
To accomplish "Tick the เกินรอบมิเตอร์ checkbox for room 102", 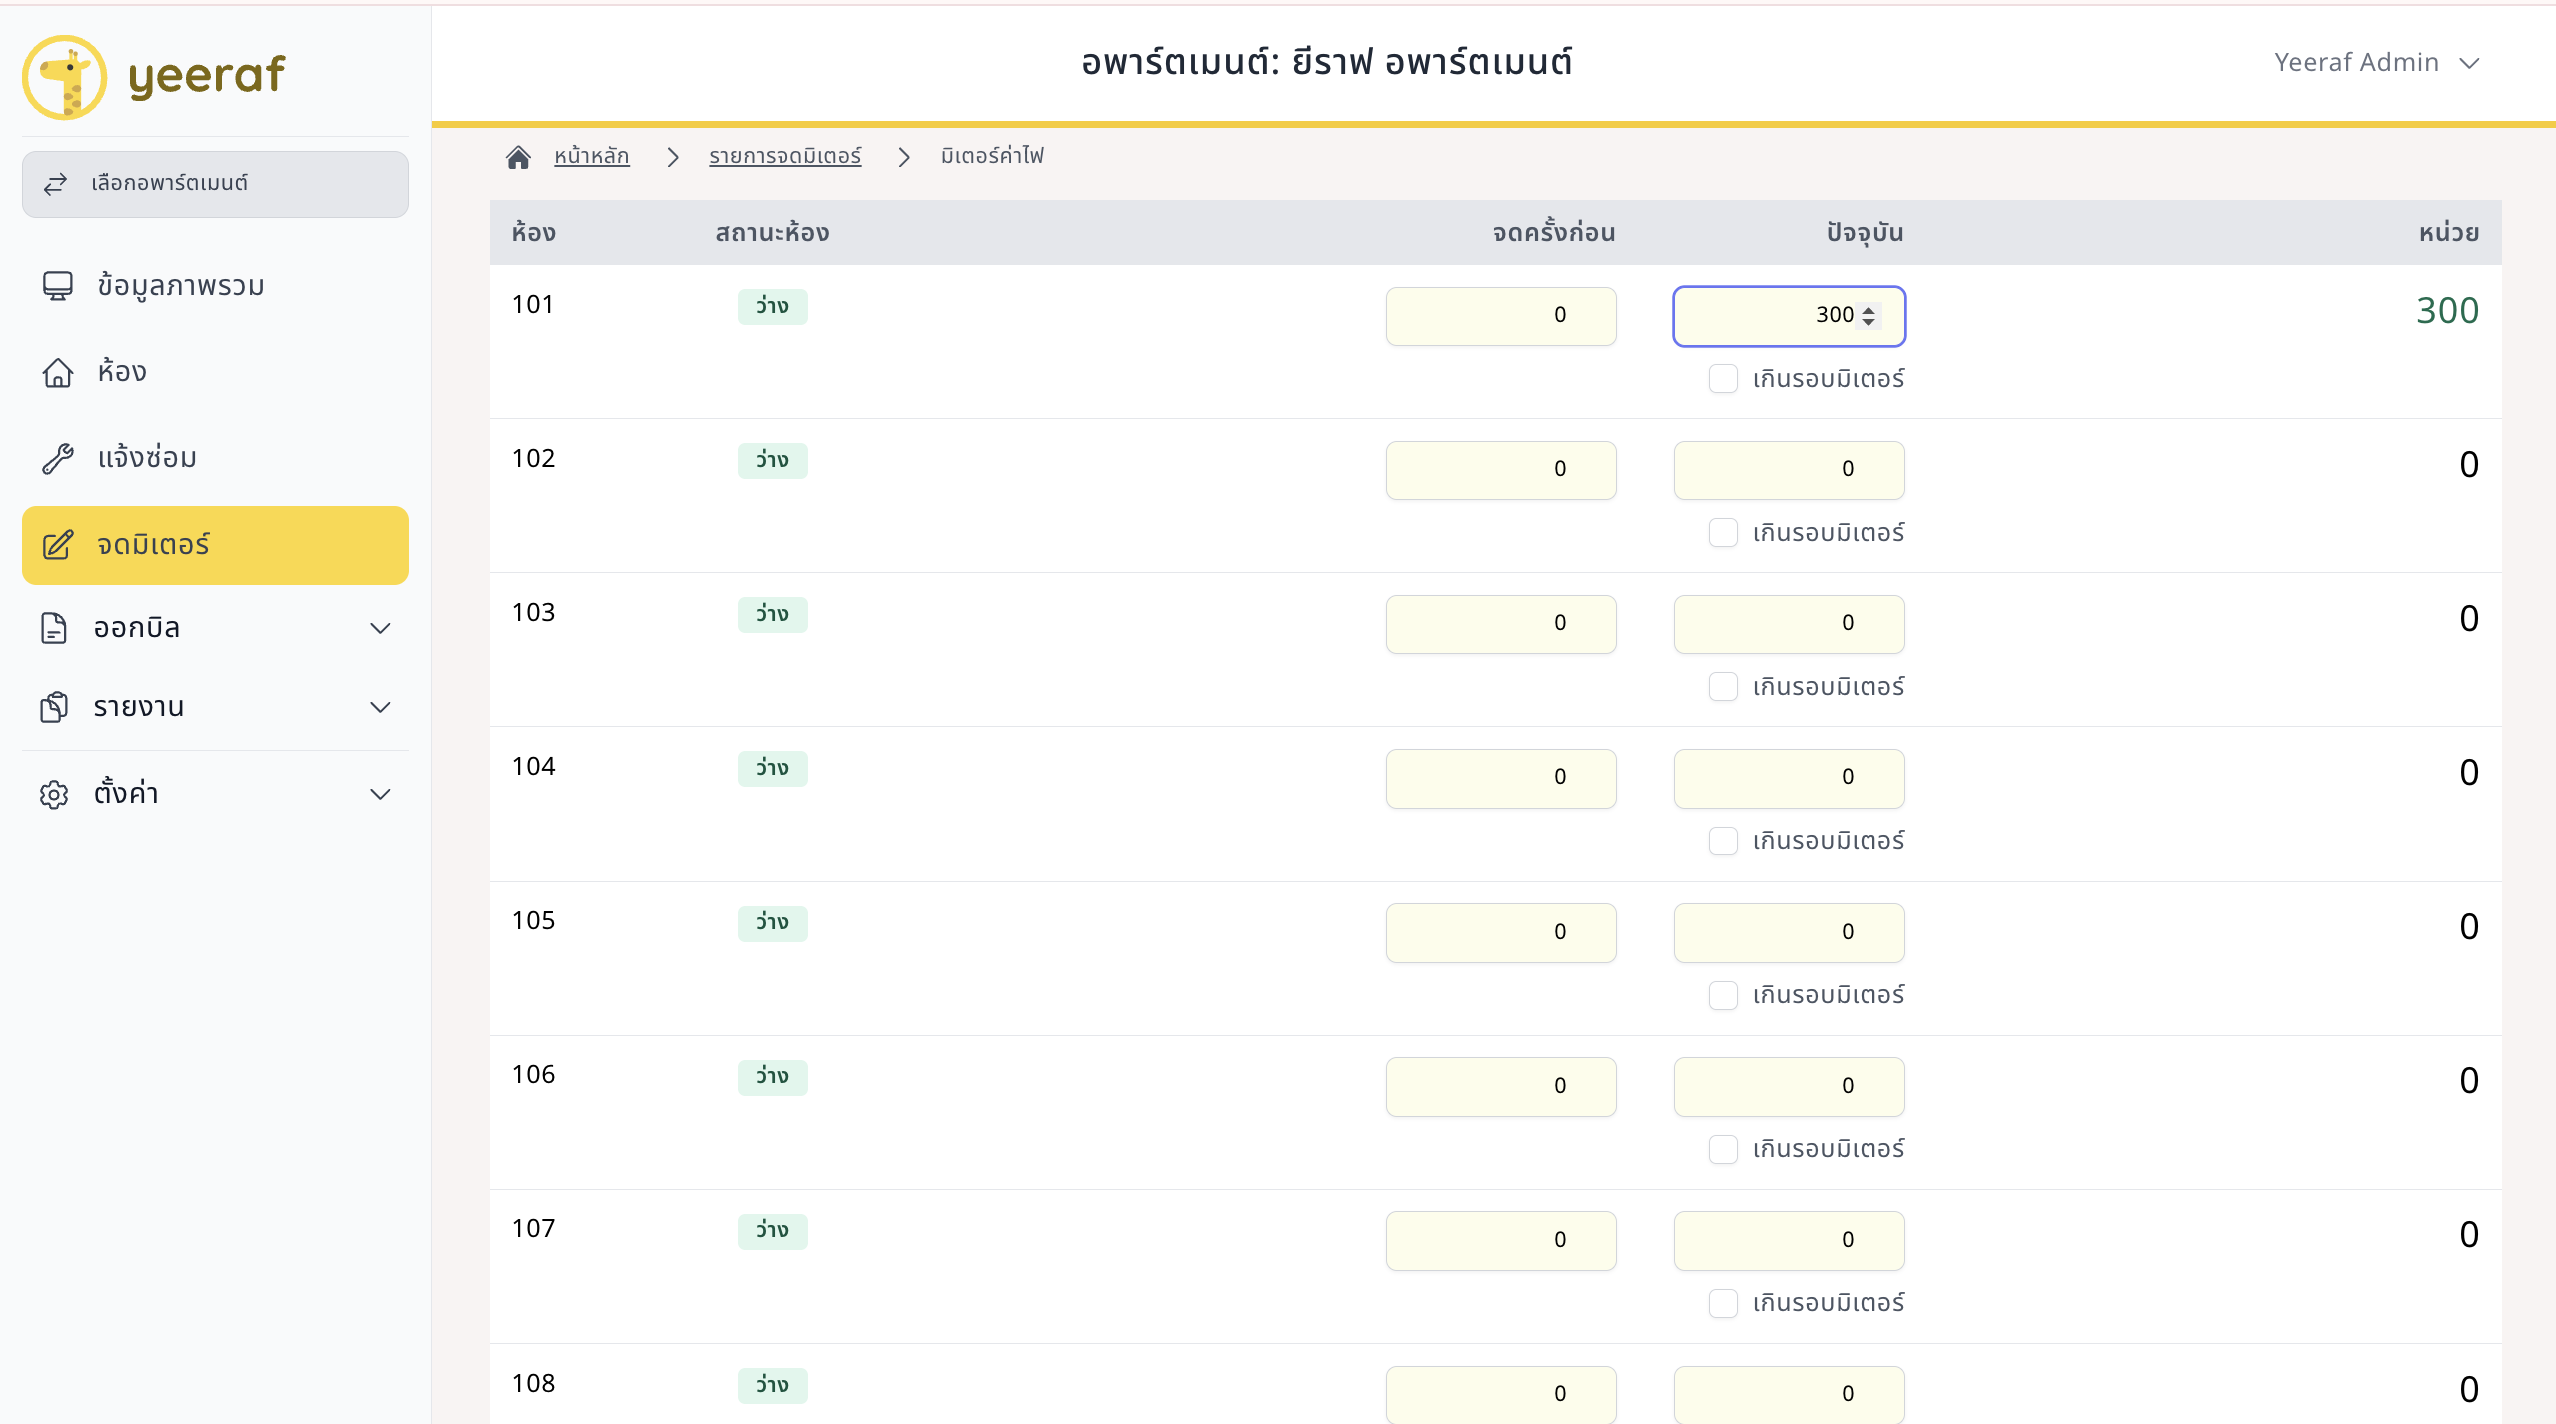I will pyautogui.click(x=1723, y=533).
